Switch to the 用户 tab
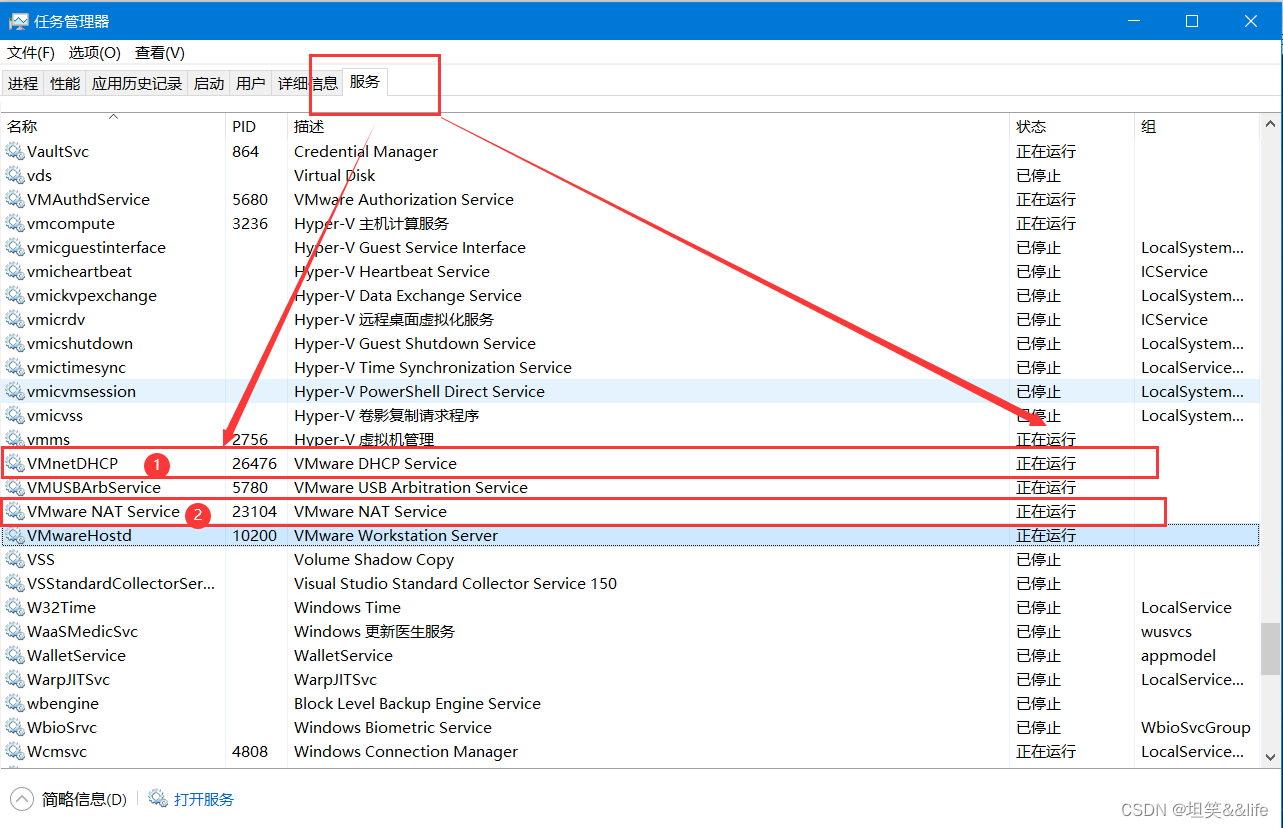Image resolution: width=1283 pixels, height=828 pixels. tap(251, 84)
